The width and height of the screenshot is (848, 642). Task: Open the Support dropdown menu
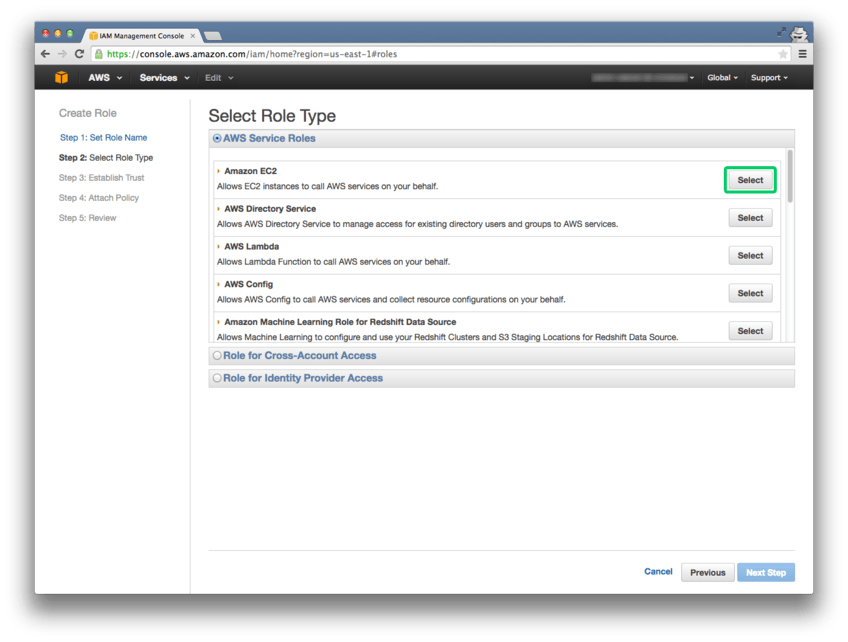tap(769, 78)
